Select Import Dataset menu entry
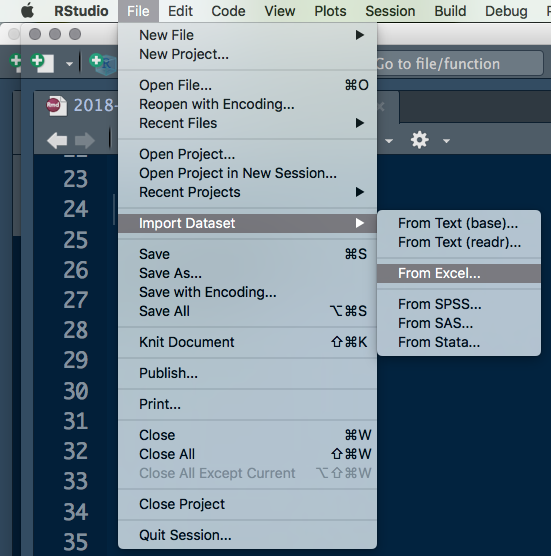Image resolution: width=551 pixels, height=556 pixels. [x=247, y=223]
